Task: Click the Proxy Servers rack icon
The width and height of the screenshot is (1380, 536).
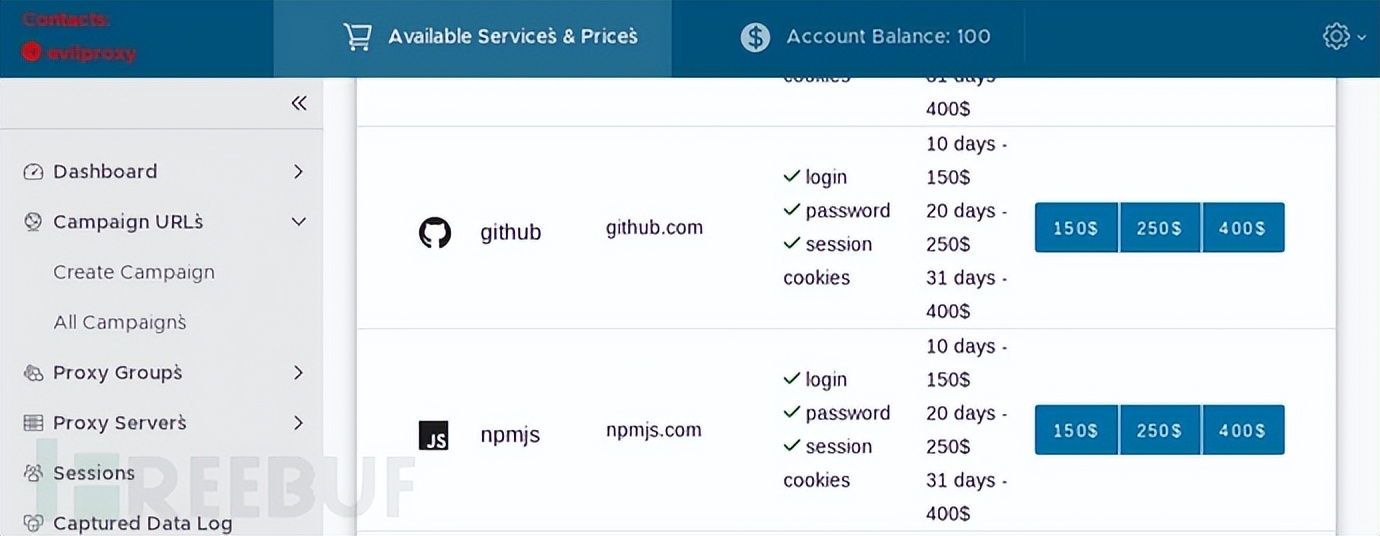Action: point(33,423)
